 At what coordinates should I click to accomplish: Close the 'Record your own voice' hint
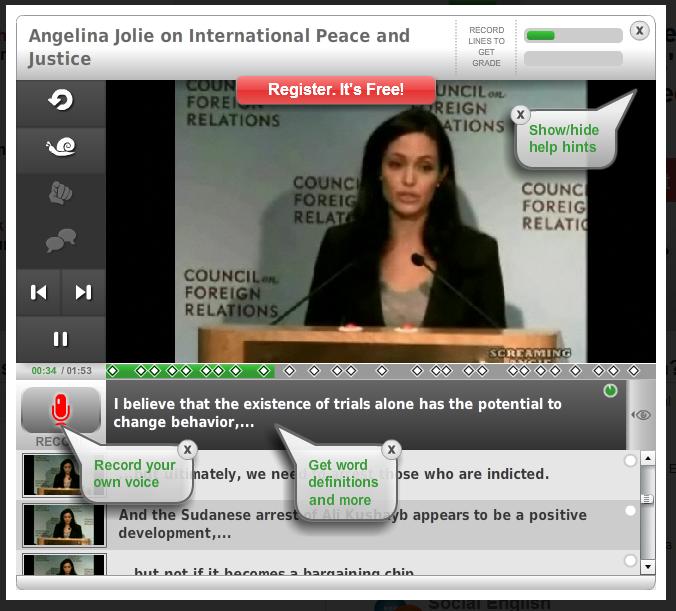click(187, 449)
